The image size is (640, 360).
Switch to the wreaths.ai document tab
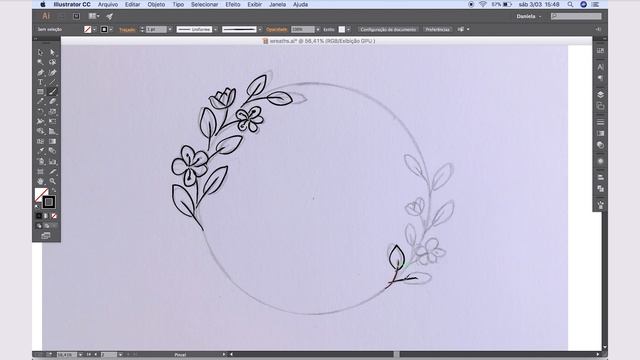[x=319, y=41]
